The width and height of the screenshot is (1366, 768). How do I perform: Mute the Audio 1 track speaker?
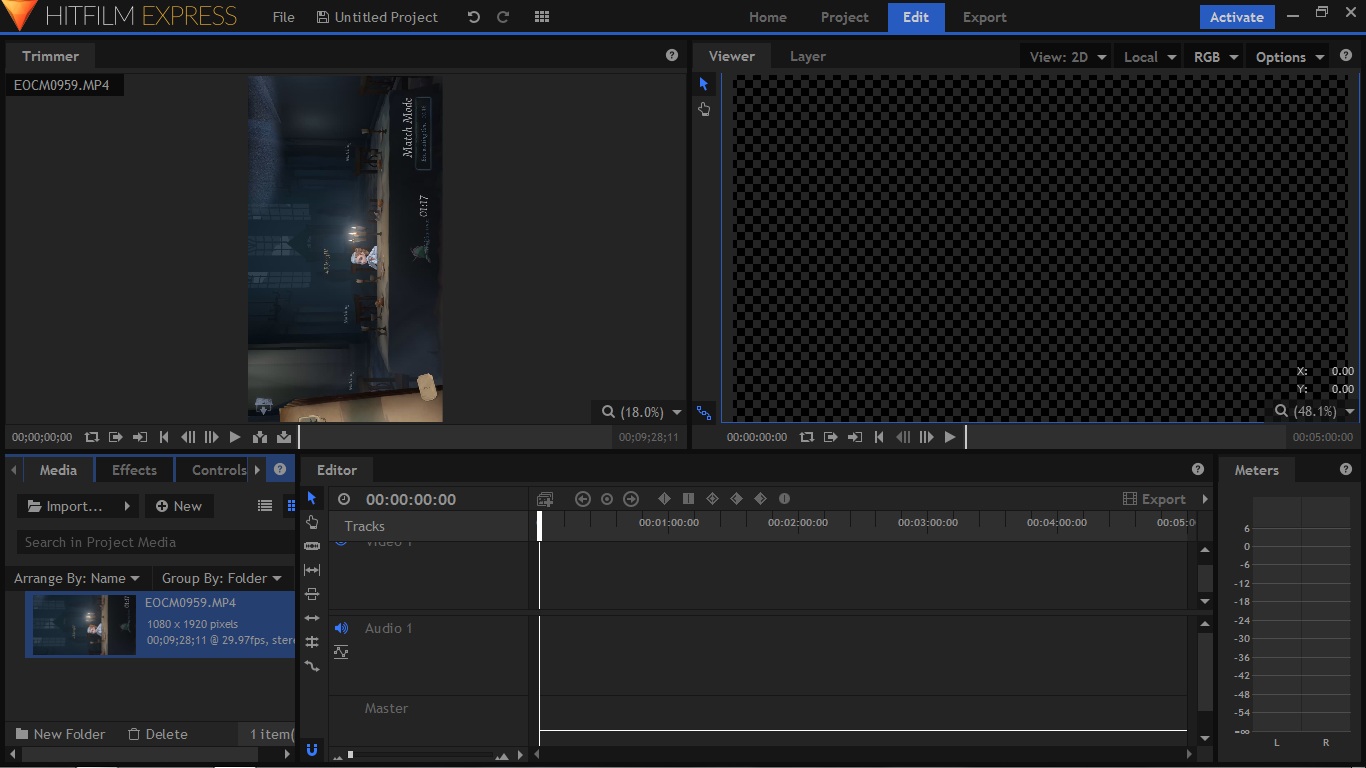[341, 628]
